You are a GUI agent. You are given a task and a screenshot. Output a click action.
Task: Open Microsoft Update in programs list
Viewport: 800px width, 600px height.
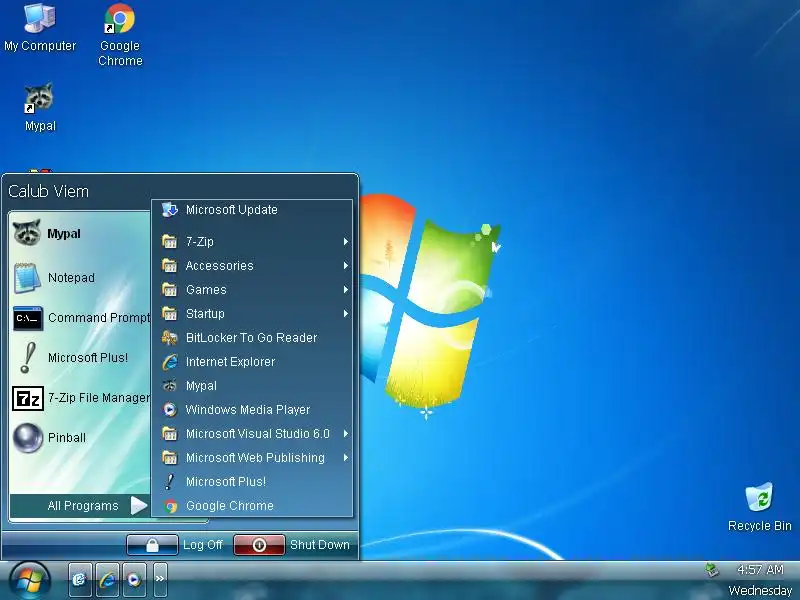[x=252, y=210]
